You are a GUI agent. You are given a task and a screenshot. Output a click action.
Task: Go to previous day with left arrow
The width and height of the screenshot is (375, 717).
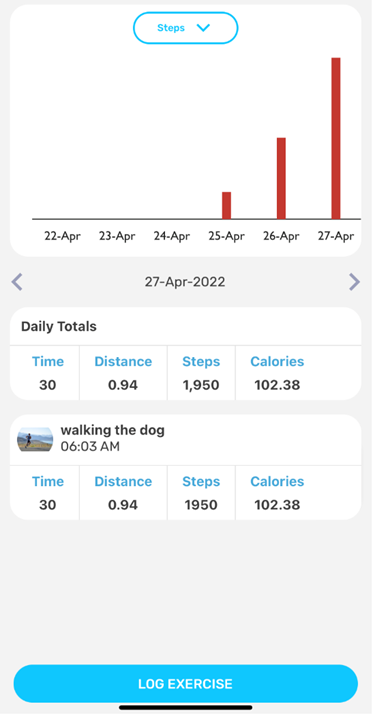tap(17, 282)
